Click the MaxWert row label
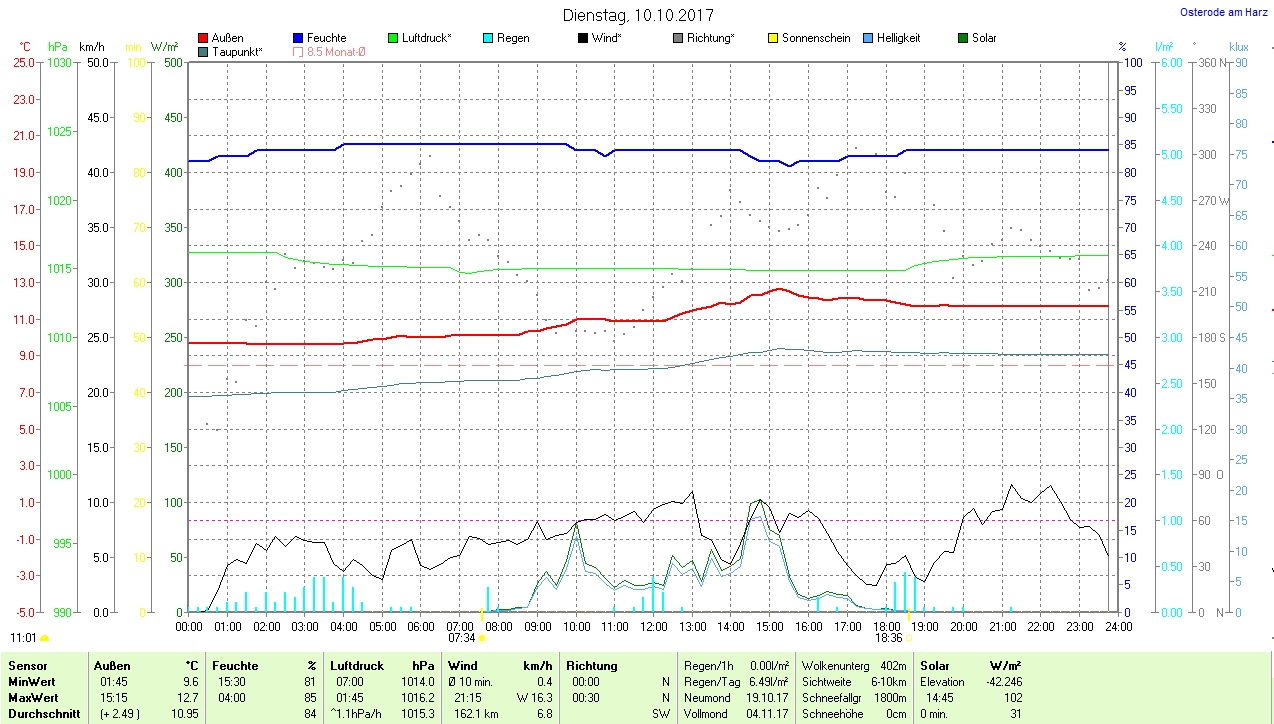1274x724 pixels. point(32,697)
